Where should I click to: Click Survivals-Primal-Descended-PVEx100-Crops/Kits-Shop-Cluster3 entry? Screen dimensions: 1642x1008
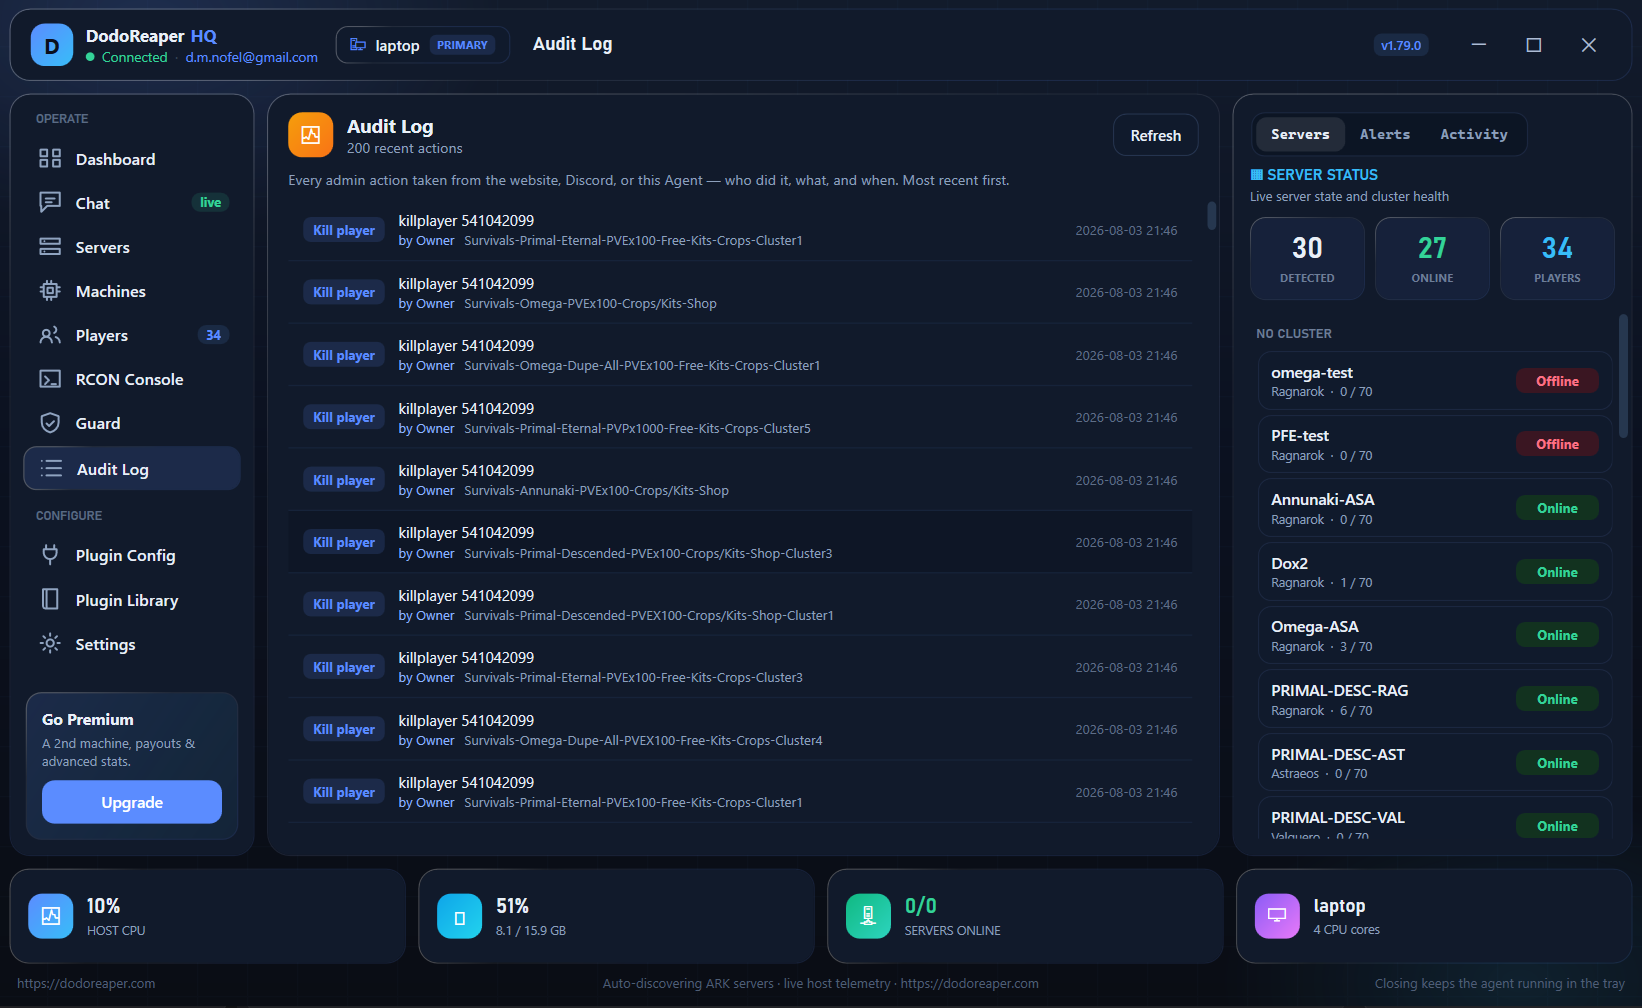tap(740, 542)
